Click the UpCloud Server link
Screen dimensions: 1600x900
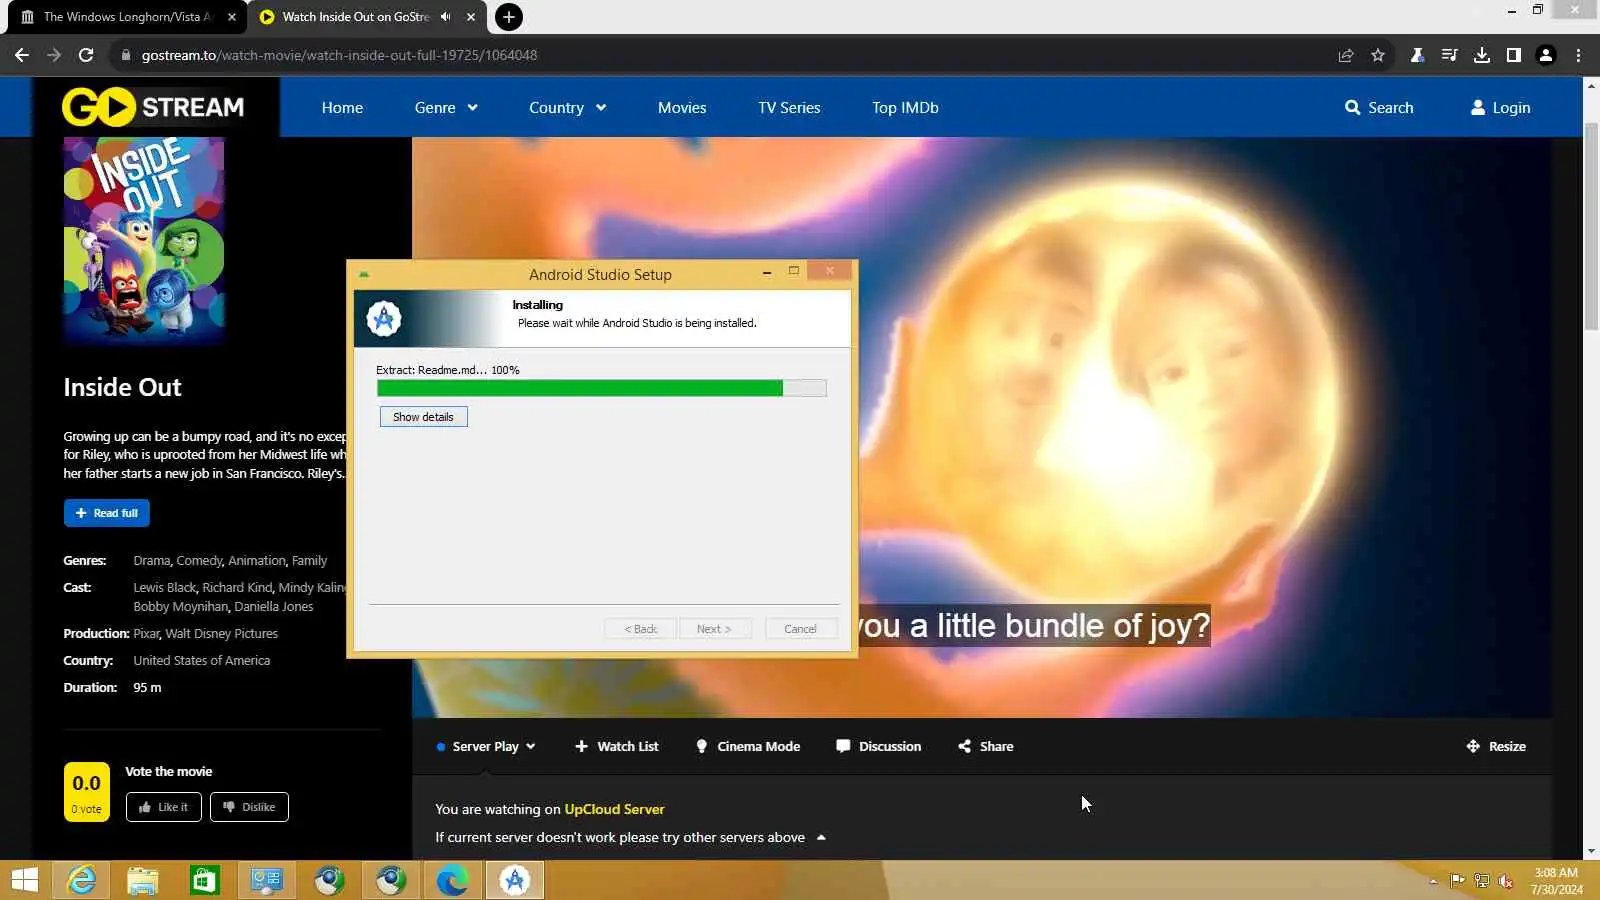614,809
